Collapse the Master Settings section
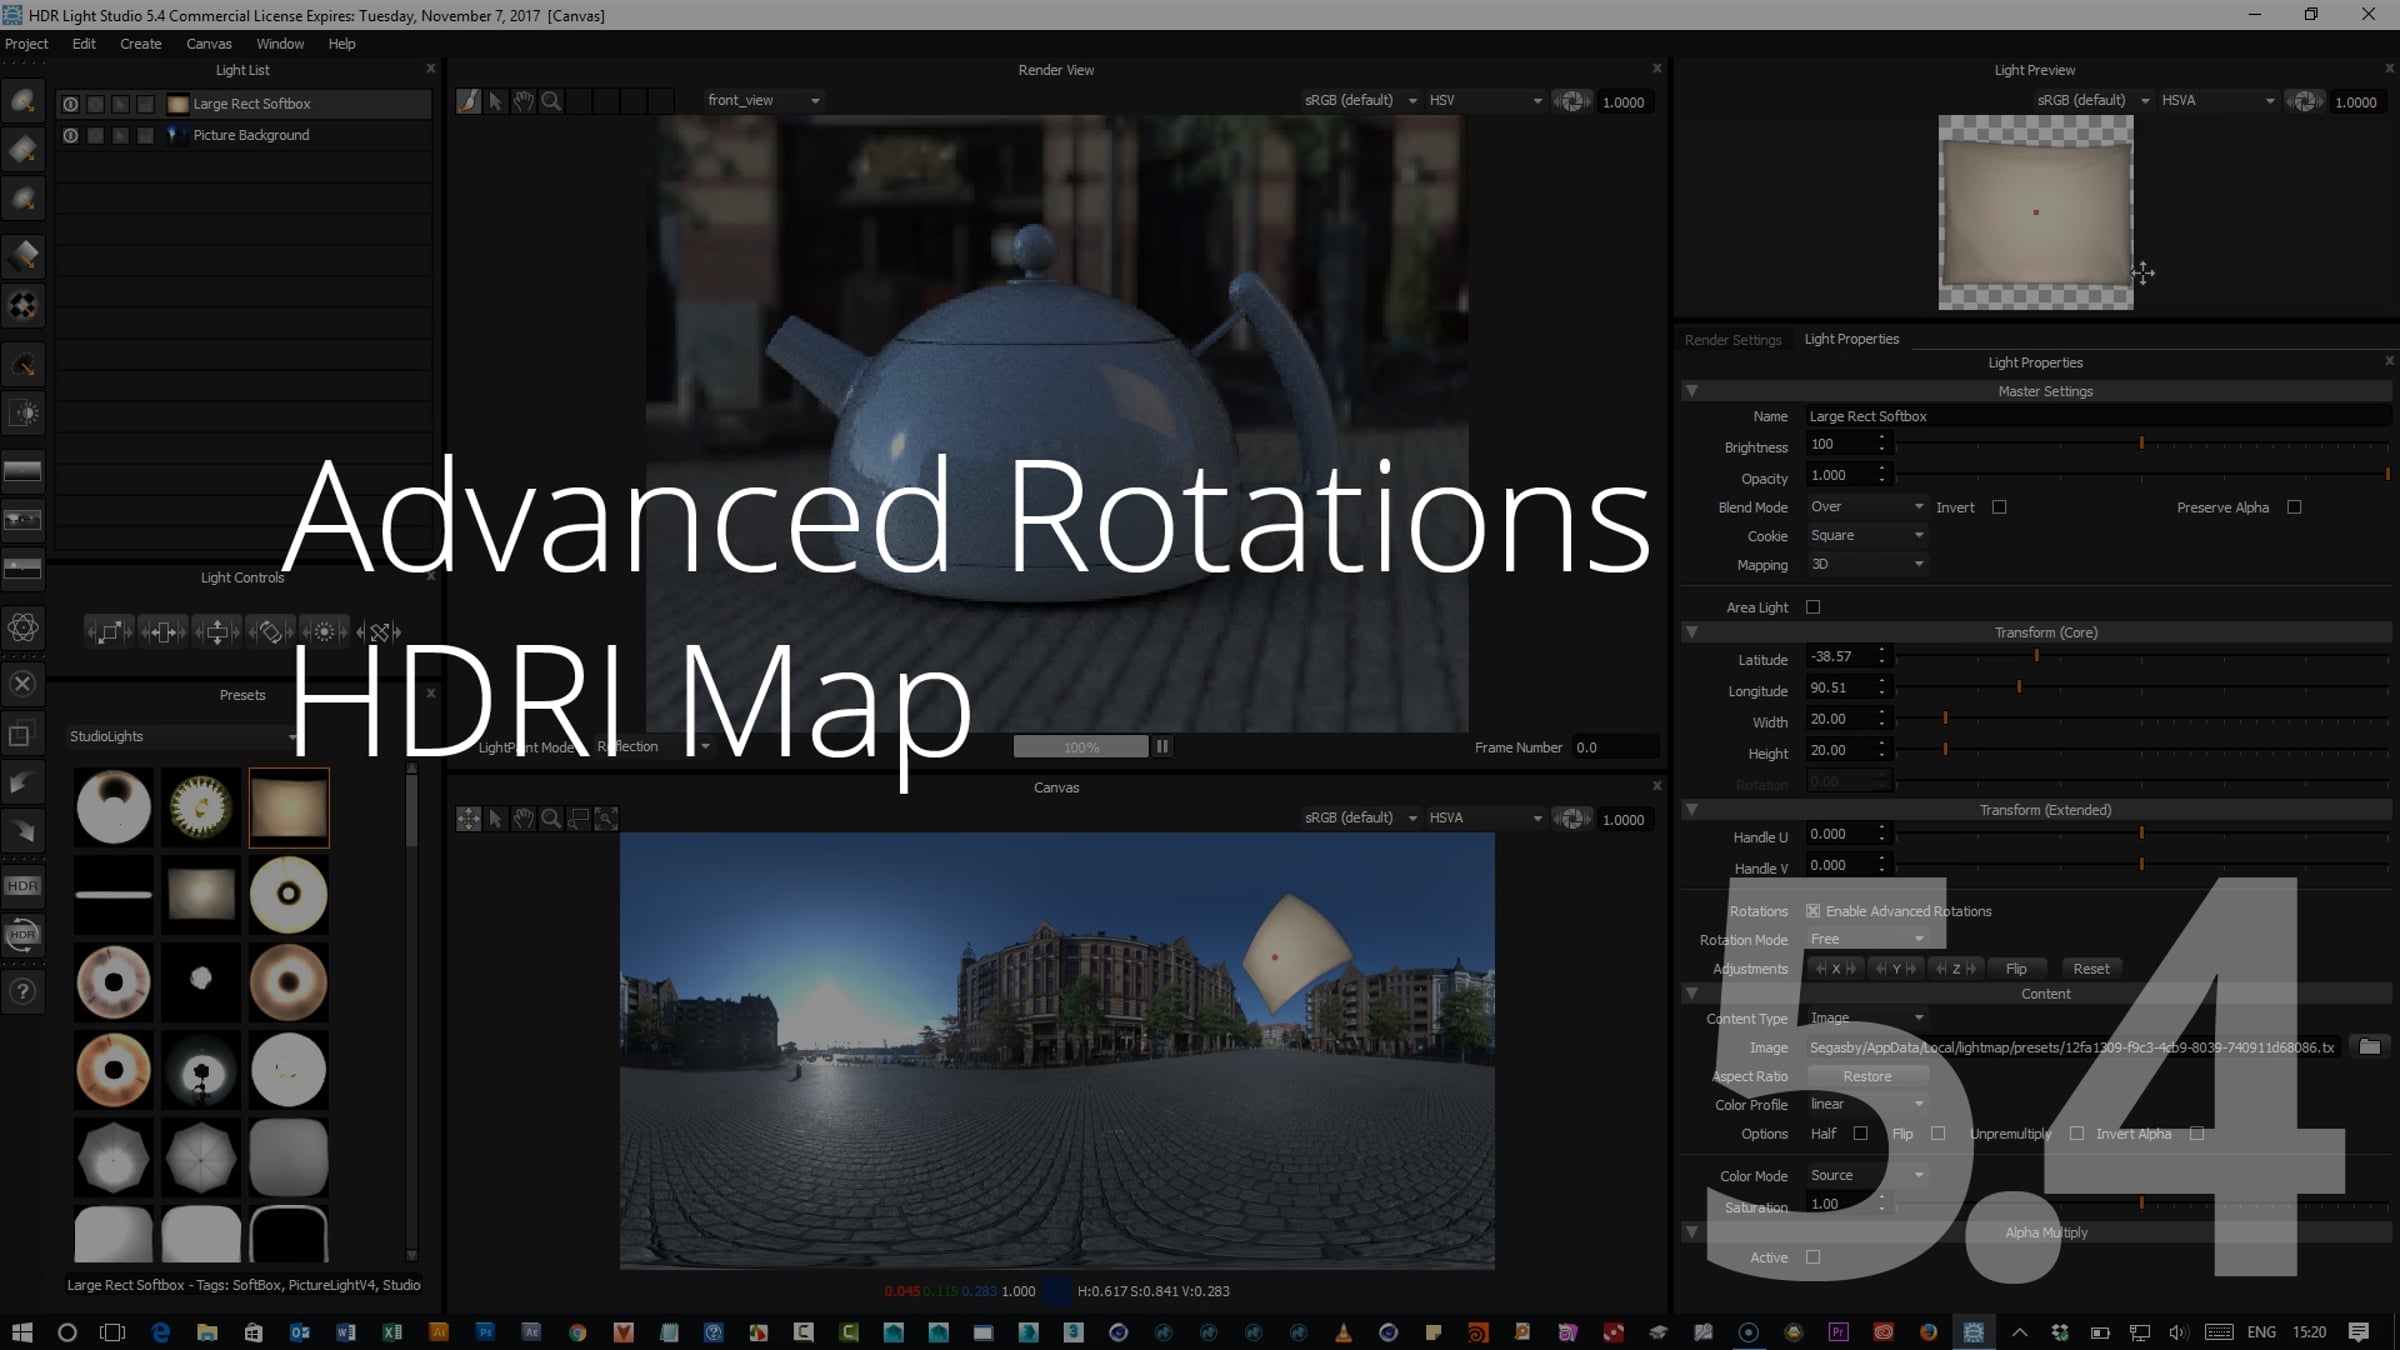2400x1350 pixels. tap(1692, 391)
